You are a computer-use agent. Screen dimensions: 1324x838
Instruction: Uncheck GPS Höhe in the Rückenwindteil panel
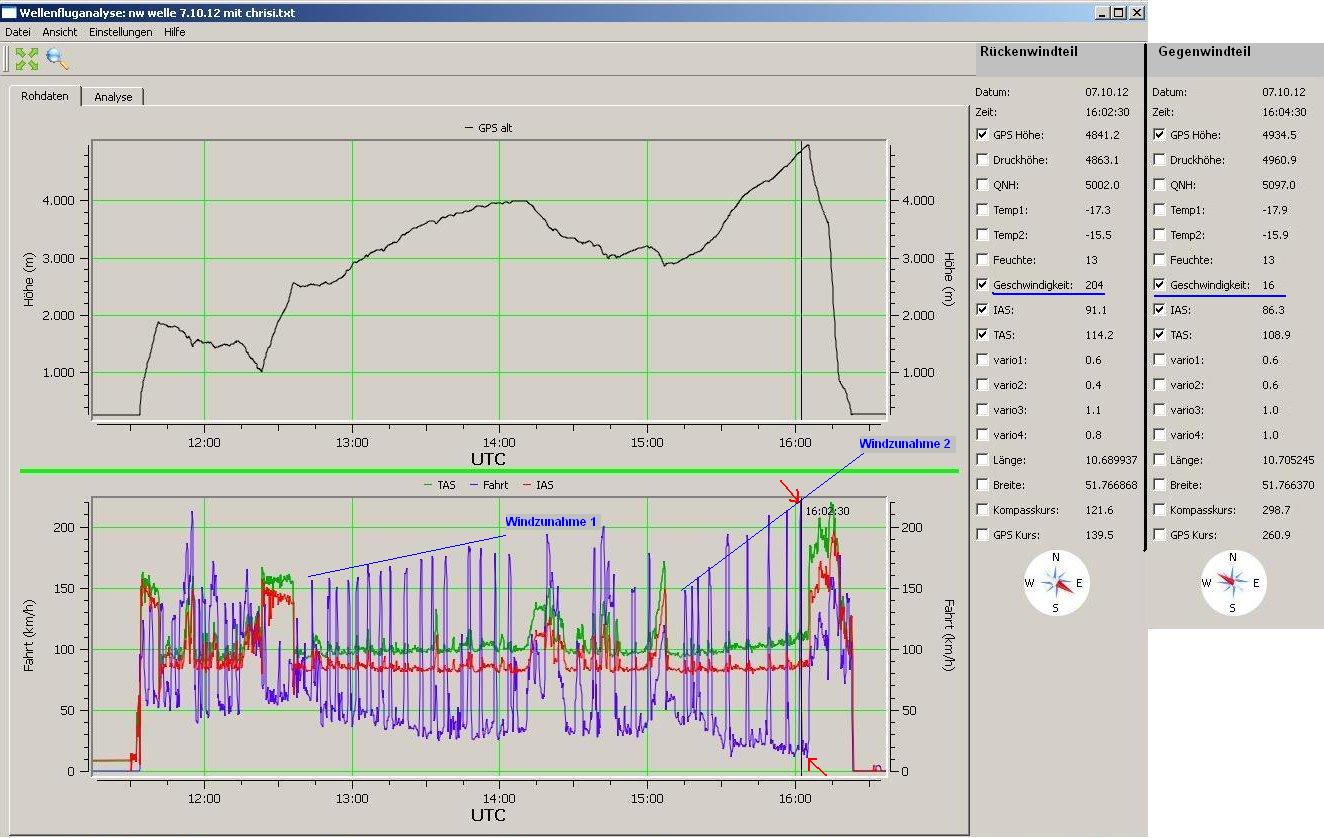(x=982, y=135)
